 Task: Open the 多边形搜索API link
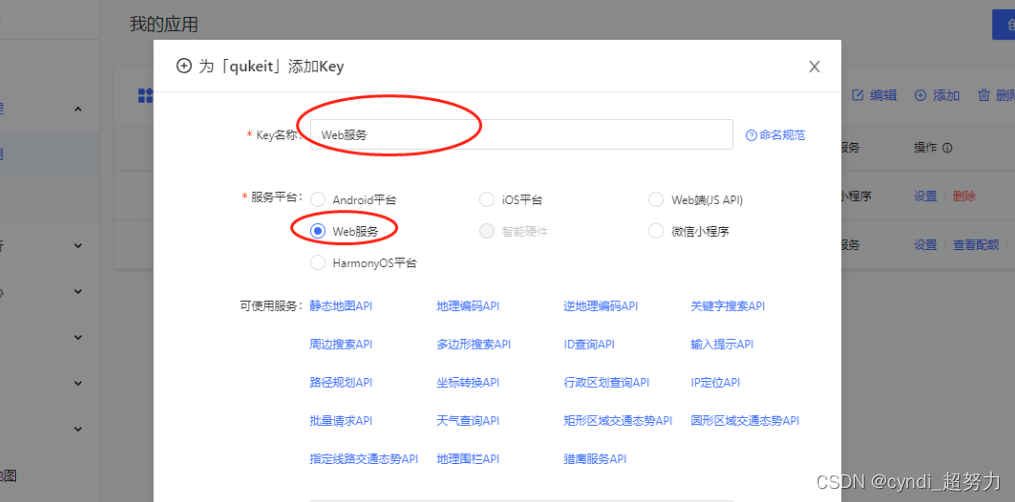click(474, 344)
